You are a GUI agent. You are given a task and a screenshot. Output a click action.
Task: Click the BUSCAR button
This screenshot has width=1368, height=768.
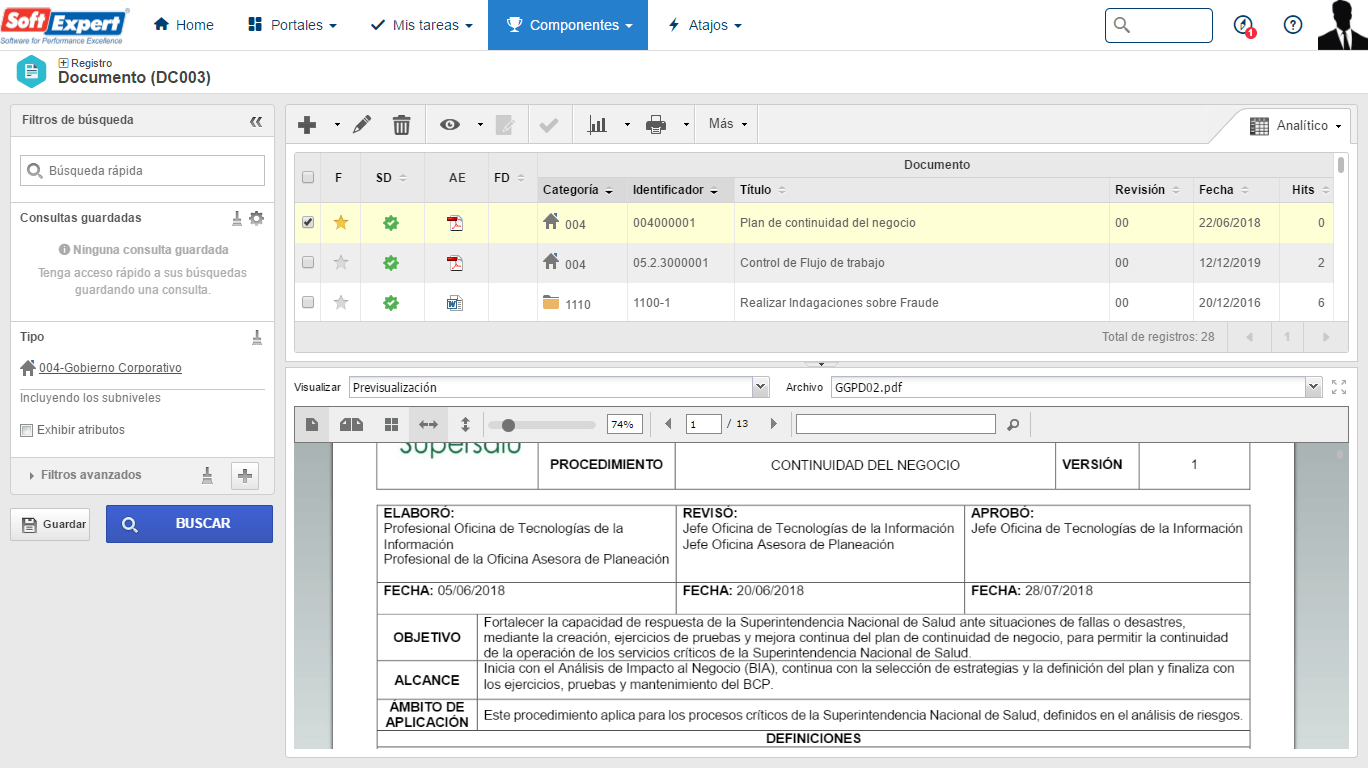pos(189,524)
